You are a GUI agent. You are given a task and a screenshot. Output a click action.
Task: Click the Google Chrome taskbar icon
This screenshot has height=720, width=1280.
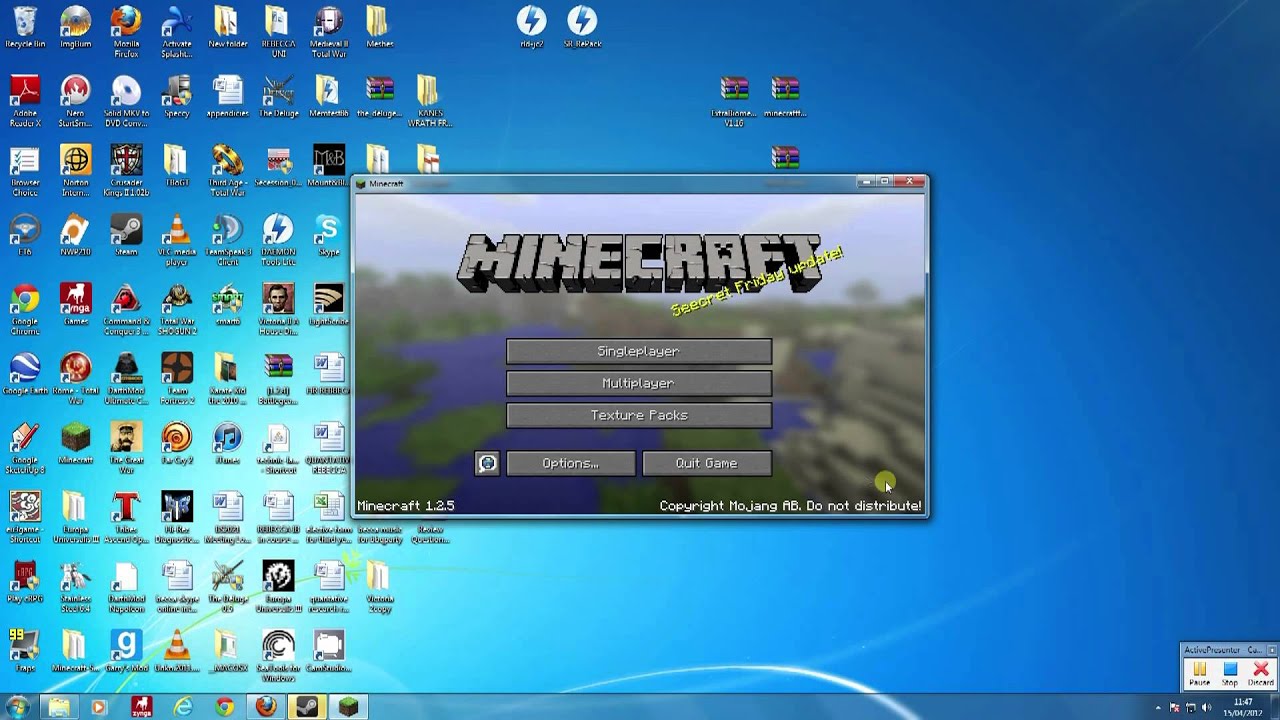click(x=224, y=707)
